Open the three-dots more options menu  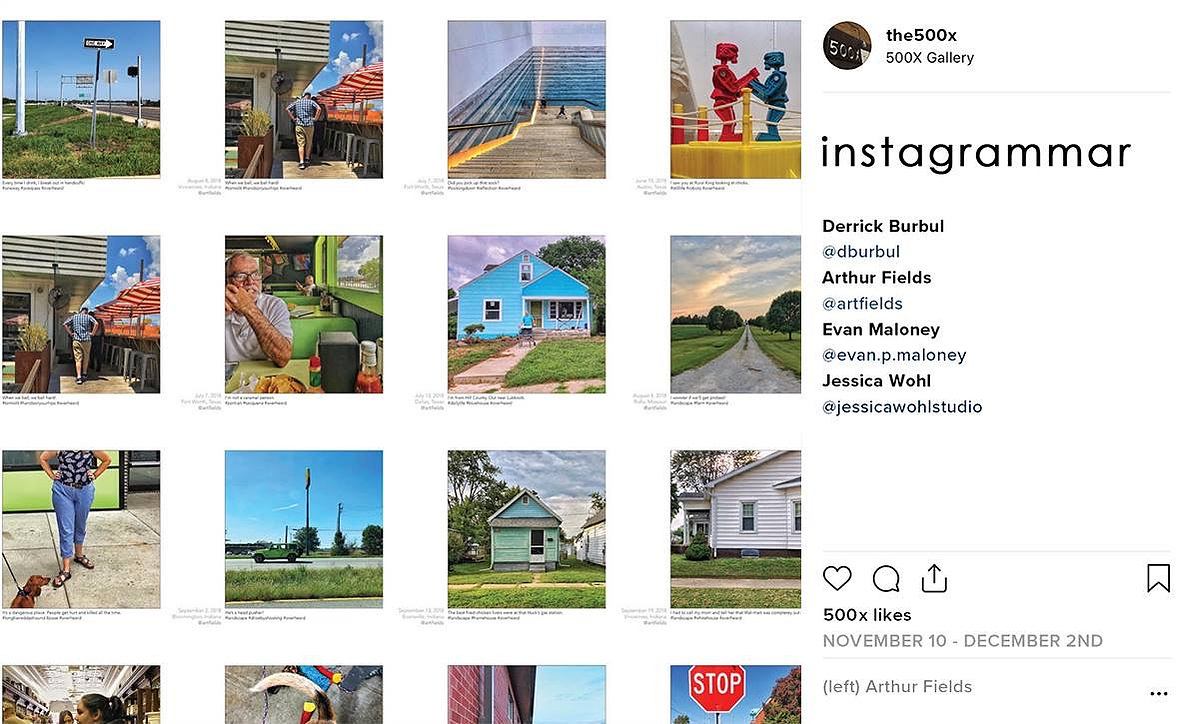[x=1158, y=693]
